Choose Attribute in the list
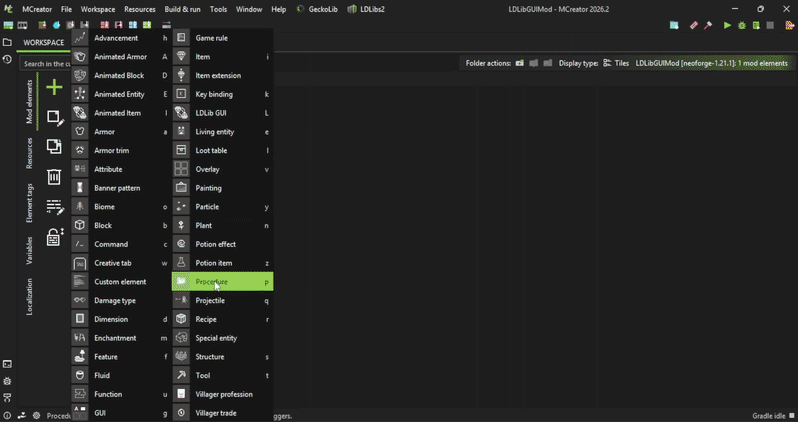This screenshot has height=422, width=798. point(121,169)
